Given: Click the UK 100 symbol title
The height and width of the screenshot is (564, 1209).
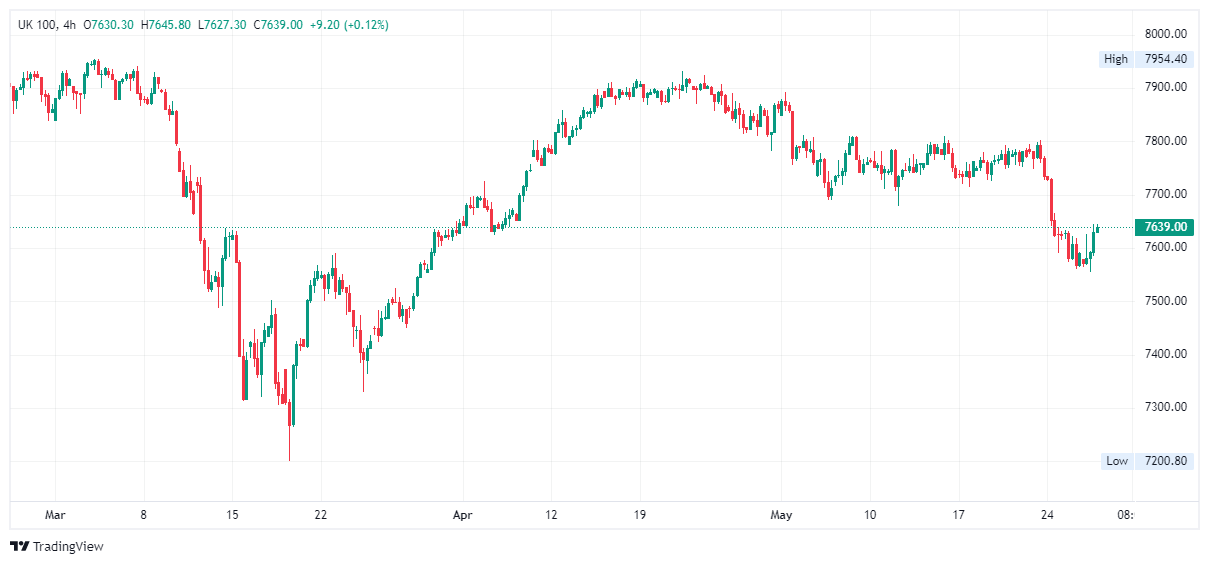Looking at the screenshot, I should coord(36,25).
